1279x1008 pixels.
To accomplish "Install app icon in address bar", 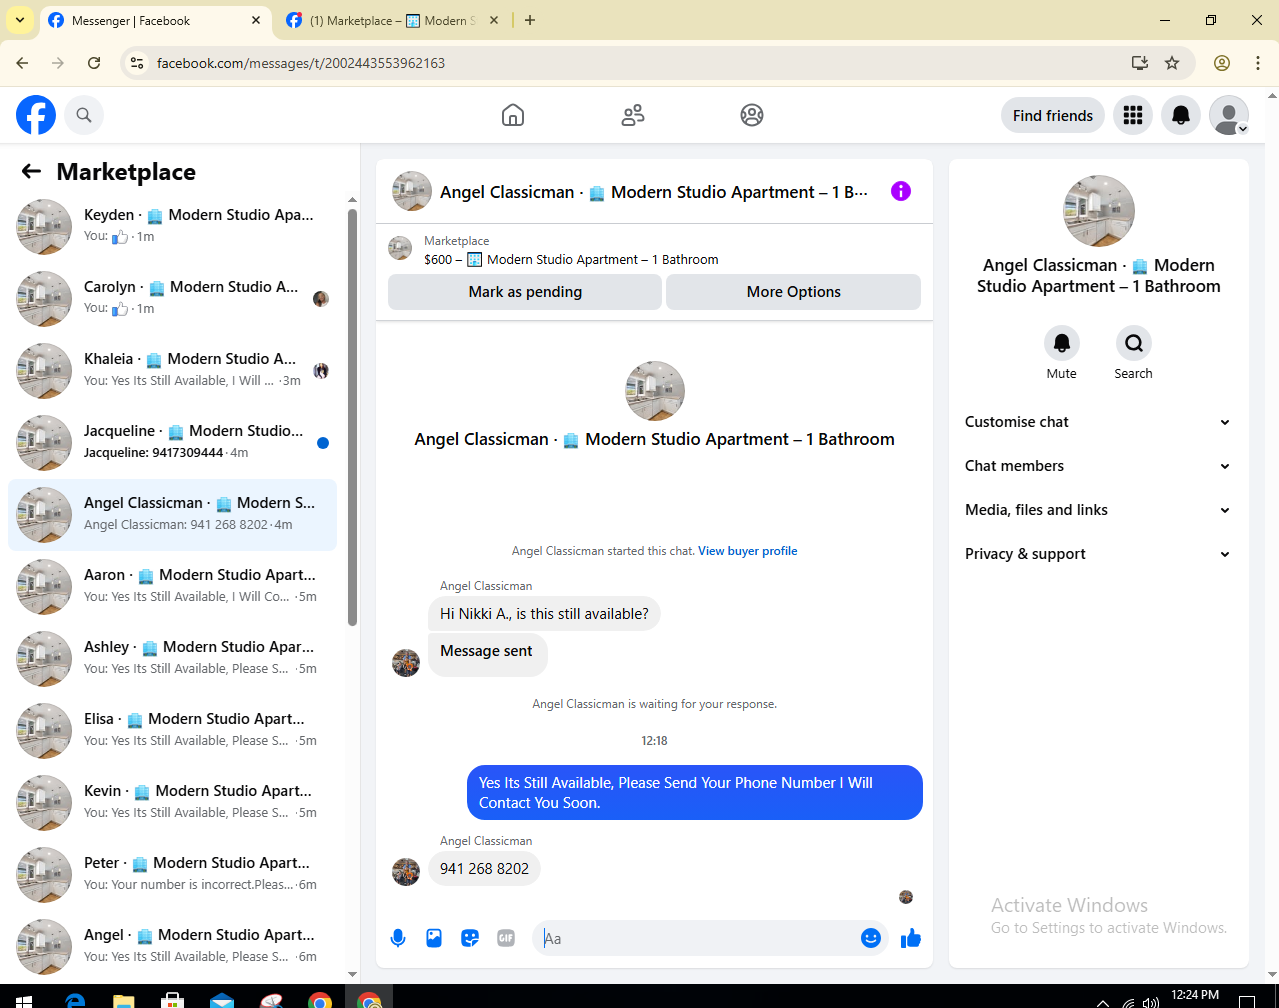I will pos(1139,63).
